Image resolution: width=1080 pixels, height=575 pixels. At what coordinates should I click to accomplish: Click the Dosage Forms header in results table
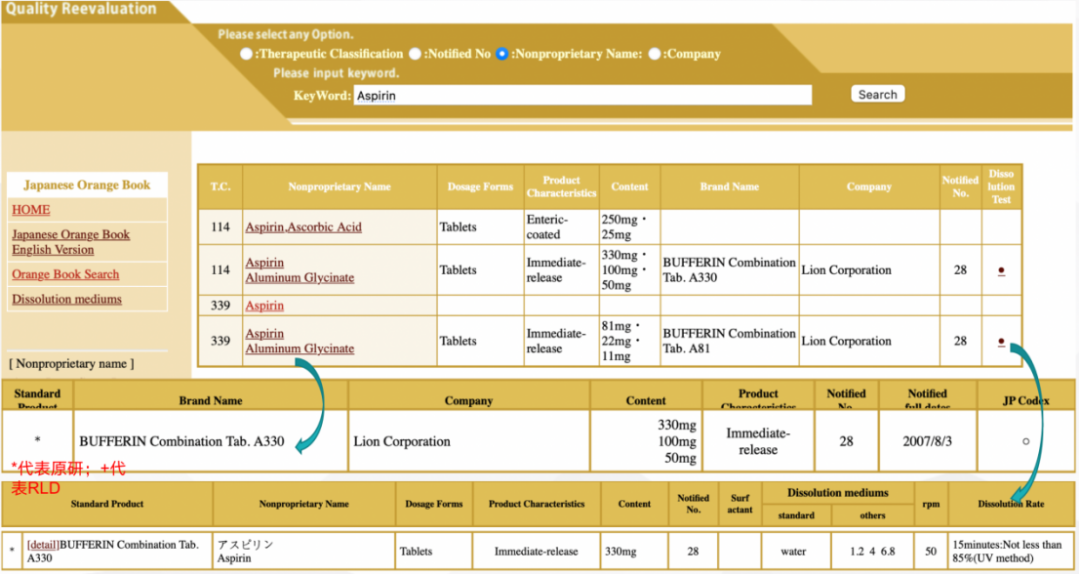(480, 187)
